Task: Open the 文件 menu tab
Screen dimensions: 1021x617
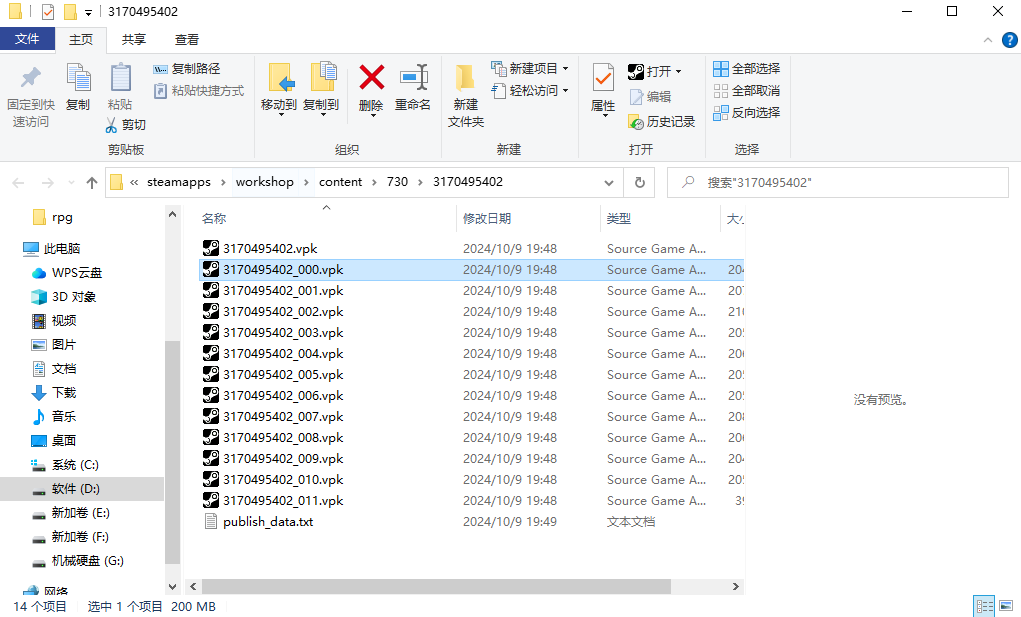Action: coord(27,40)
